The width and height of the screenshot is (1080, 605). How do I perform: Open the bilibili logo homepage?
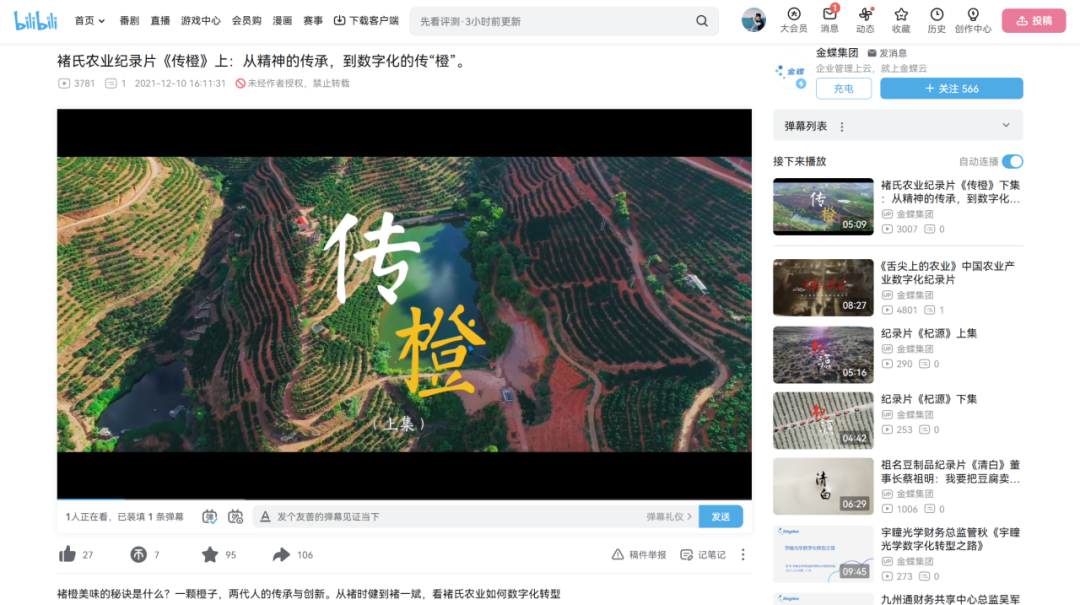36,21
